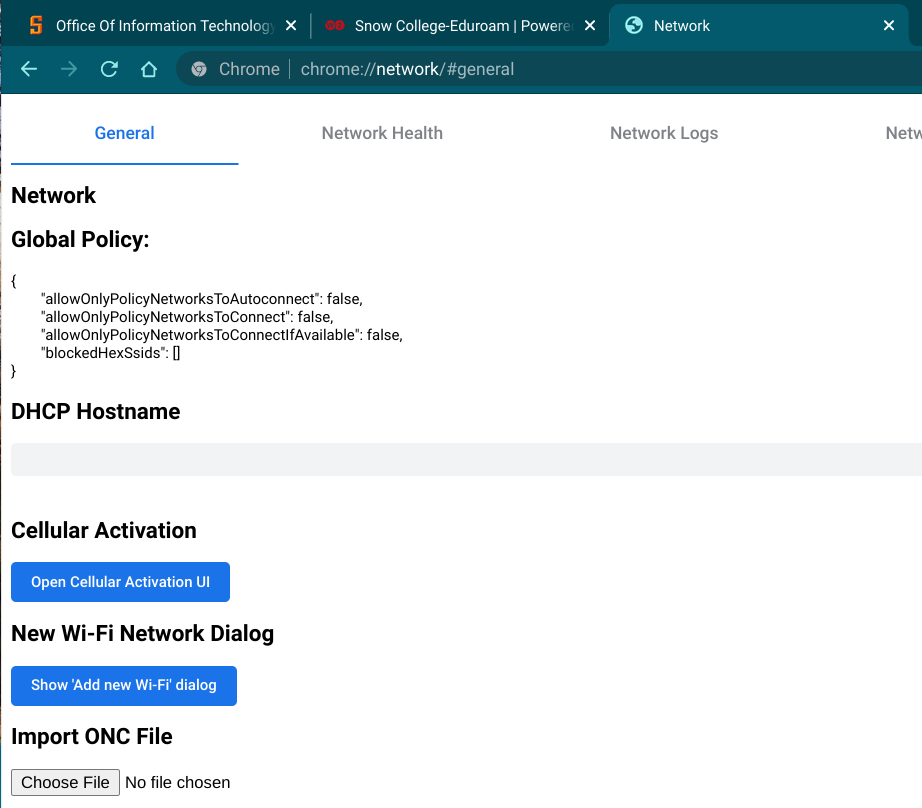Click the DHCP Hostname input field

465,459
